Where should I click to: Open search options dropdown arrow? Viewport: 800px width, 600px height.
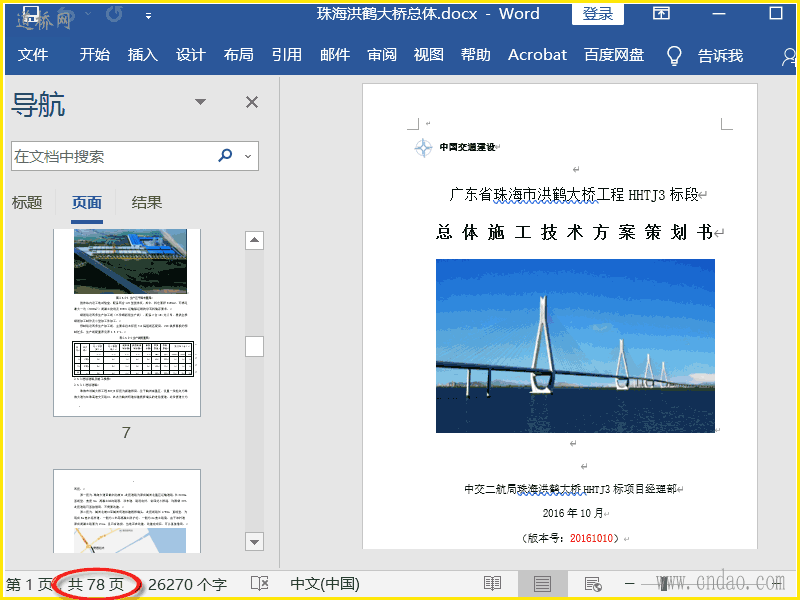[x=248, y=156]
